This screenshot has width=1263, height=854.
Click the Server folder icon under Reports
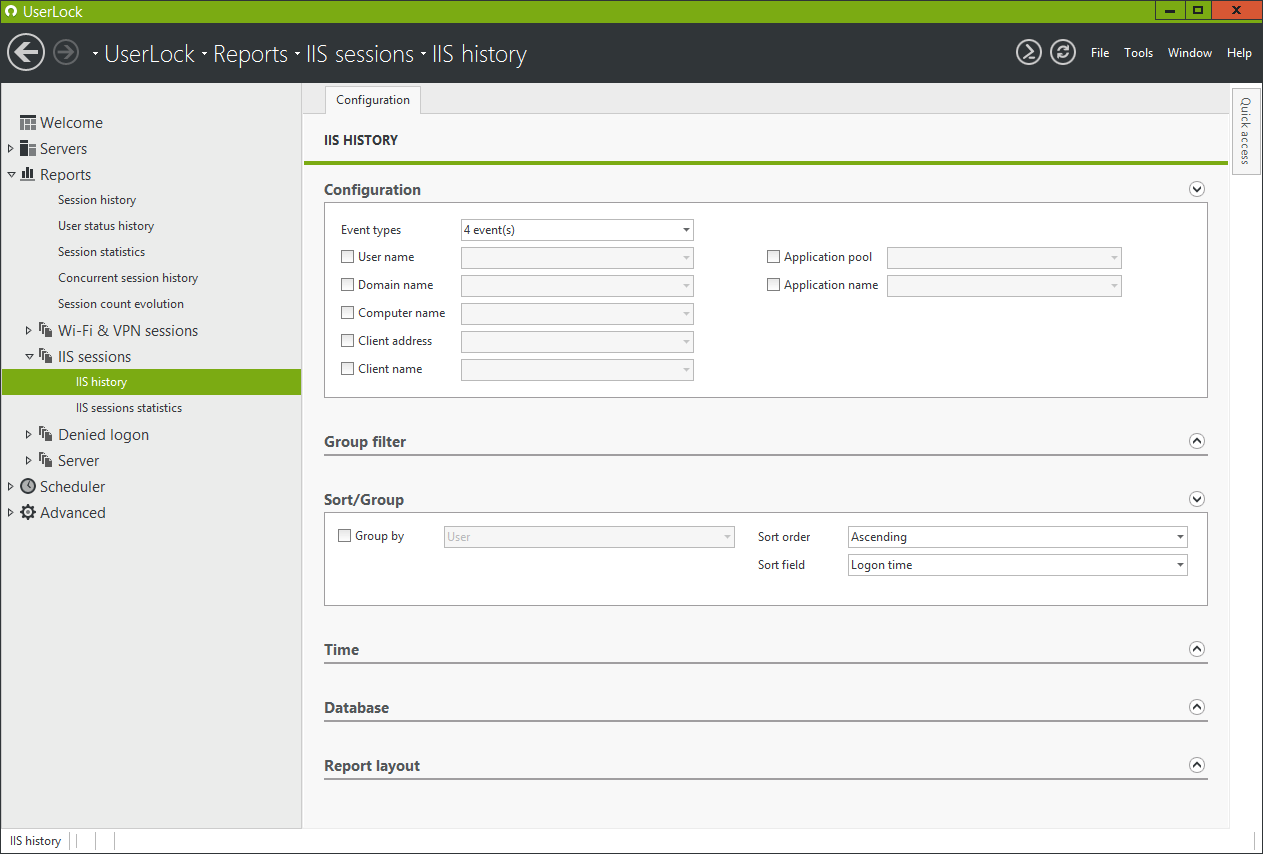pyautogui.click(x=46, y=460)
